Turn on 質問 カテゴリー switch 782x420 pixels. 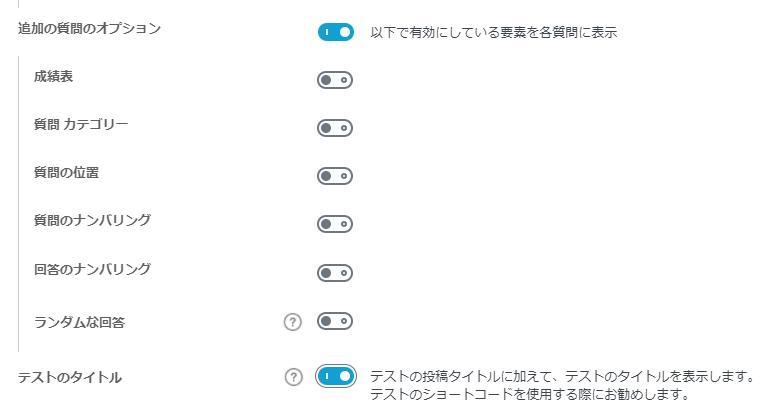click(335, 128)
